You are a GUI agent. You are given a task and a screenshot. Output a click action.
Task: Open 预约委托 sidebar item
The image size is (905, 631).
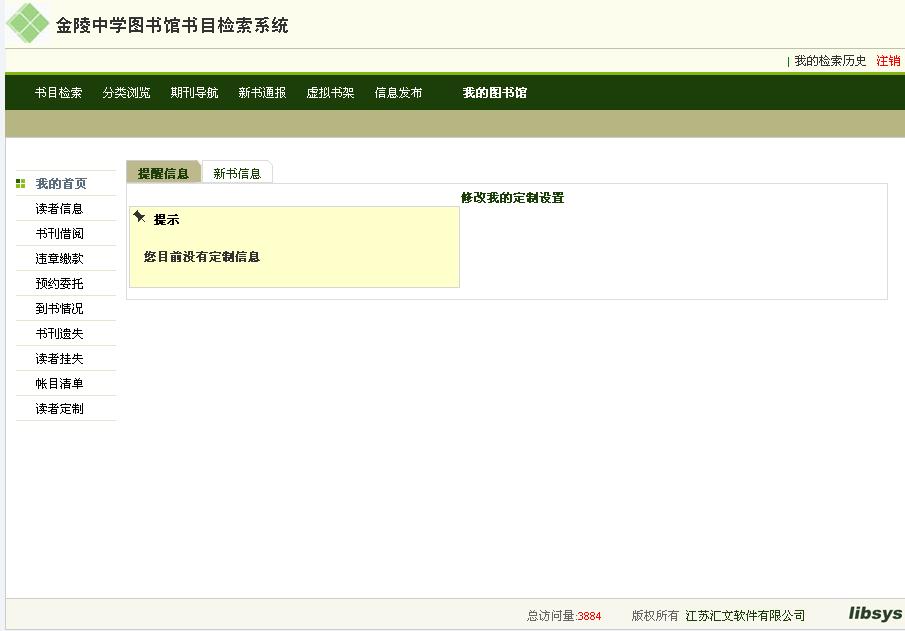pyautogui.click(x=59, y=283)
